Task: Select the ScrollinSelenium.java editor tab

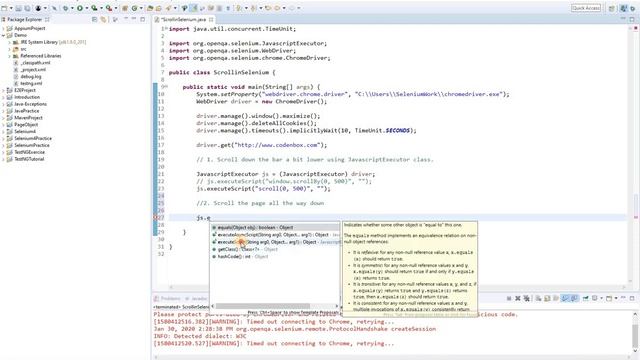Action: click(x=184, y=19)
